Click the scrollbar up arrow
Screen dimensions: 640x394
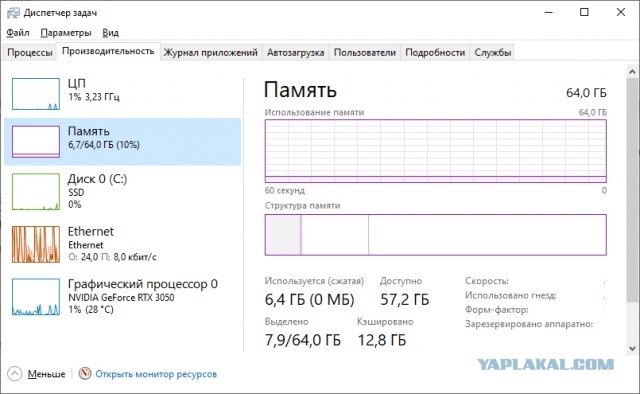click(632, 72)
